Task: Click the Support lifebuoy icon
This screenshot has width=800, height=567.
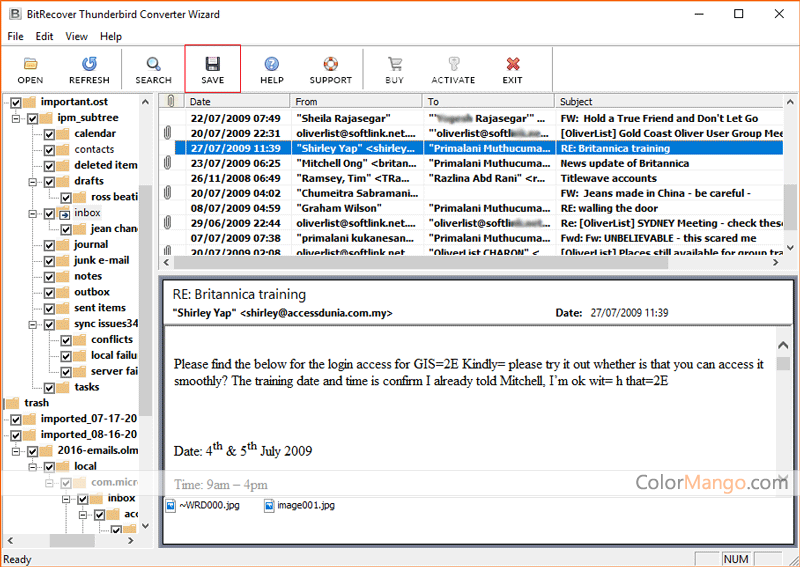Action: coord(331,64)
